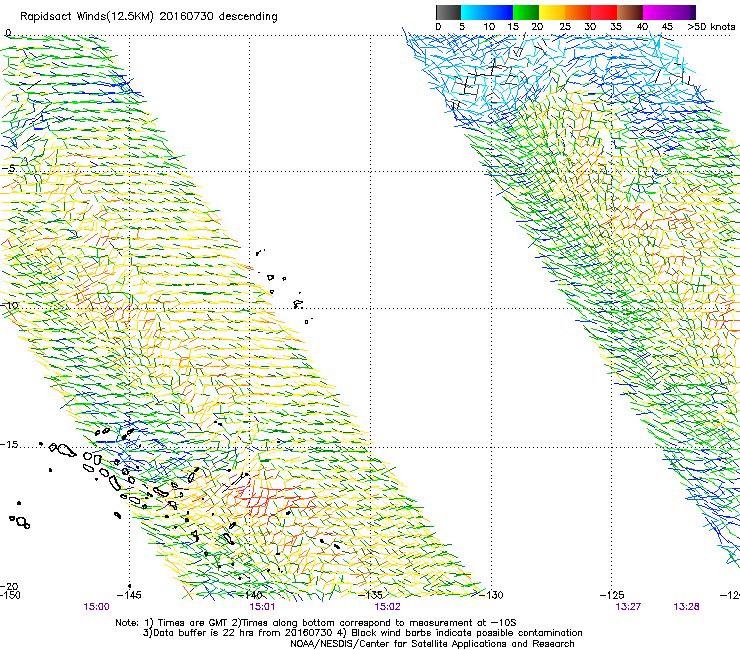This screenshot has height=650, width=740.
Task: Click the Rapidscat Winds title text
Action: point(149,17)
